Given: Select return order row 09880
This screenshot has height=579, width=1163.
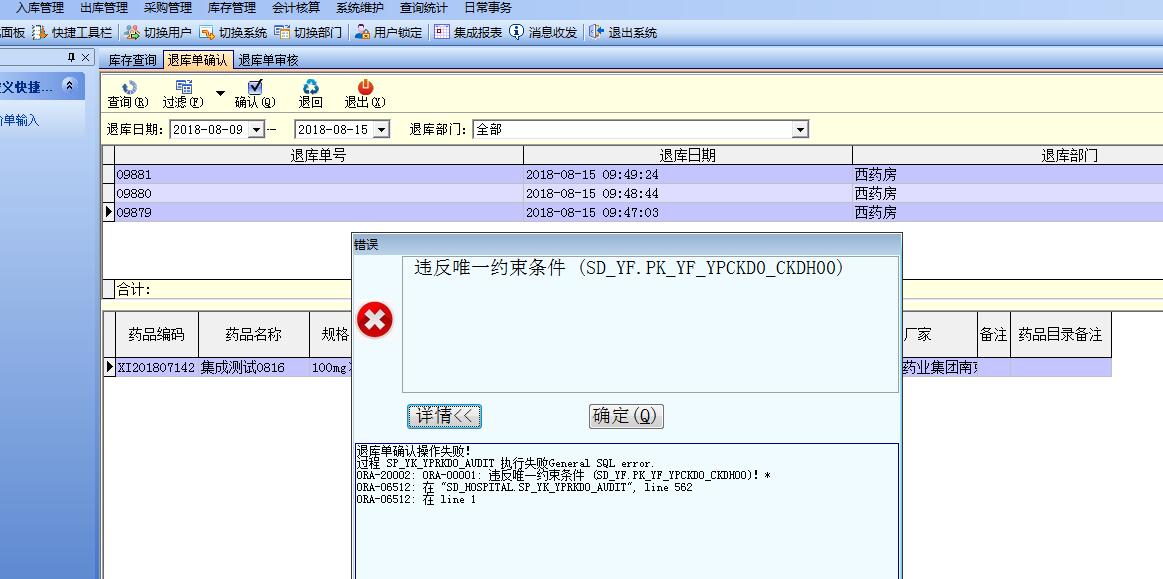Looking at the screenshot, I should [639, 193].
